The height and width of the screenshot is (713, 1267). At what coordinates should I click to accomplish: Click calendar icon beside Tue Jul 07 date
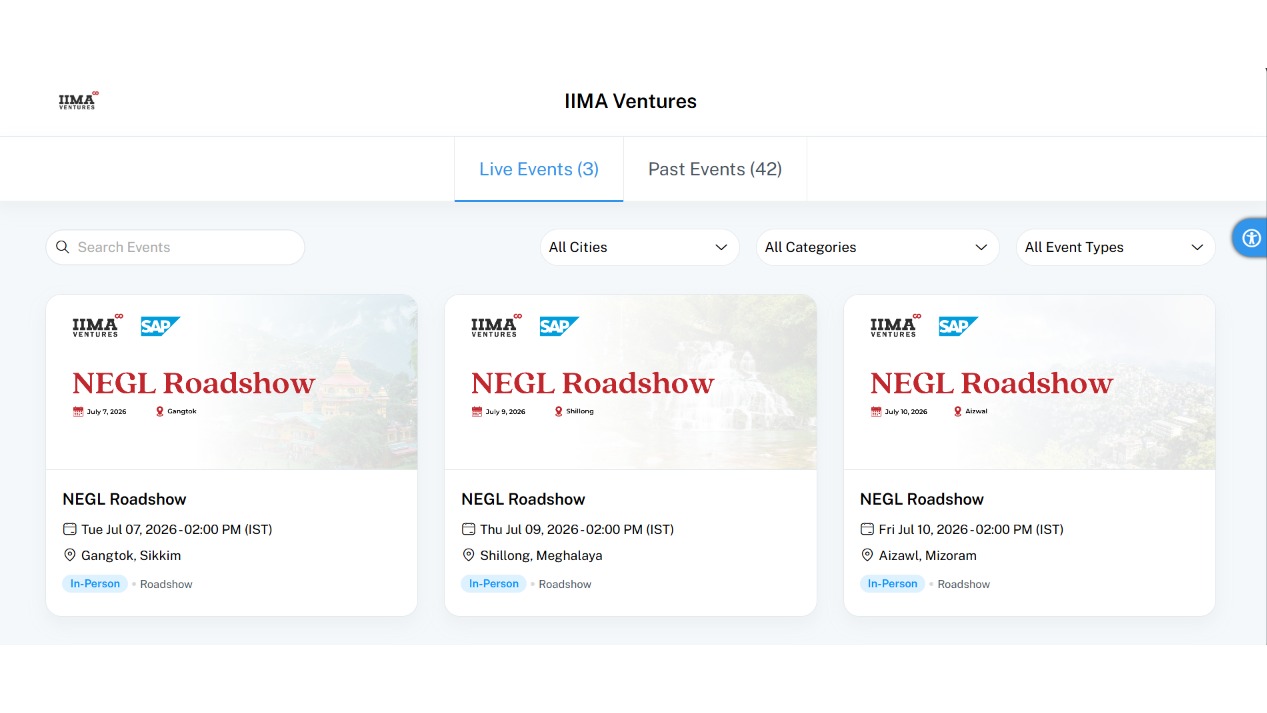[x=70, y=529]
